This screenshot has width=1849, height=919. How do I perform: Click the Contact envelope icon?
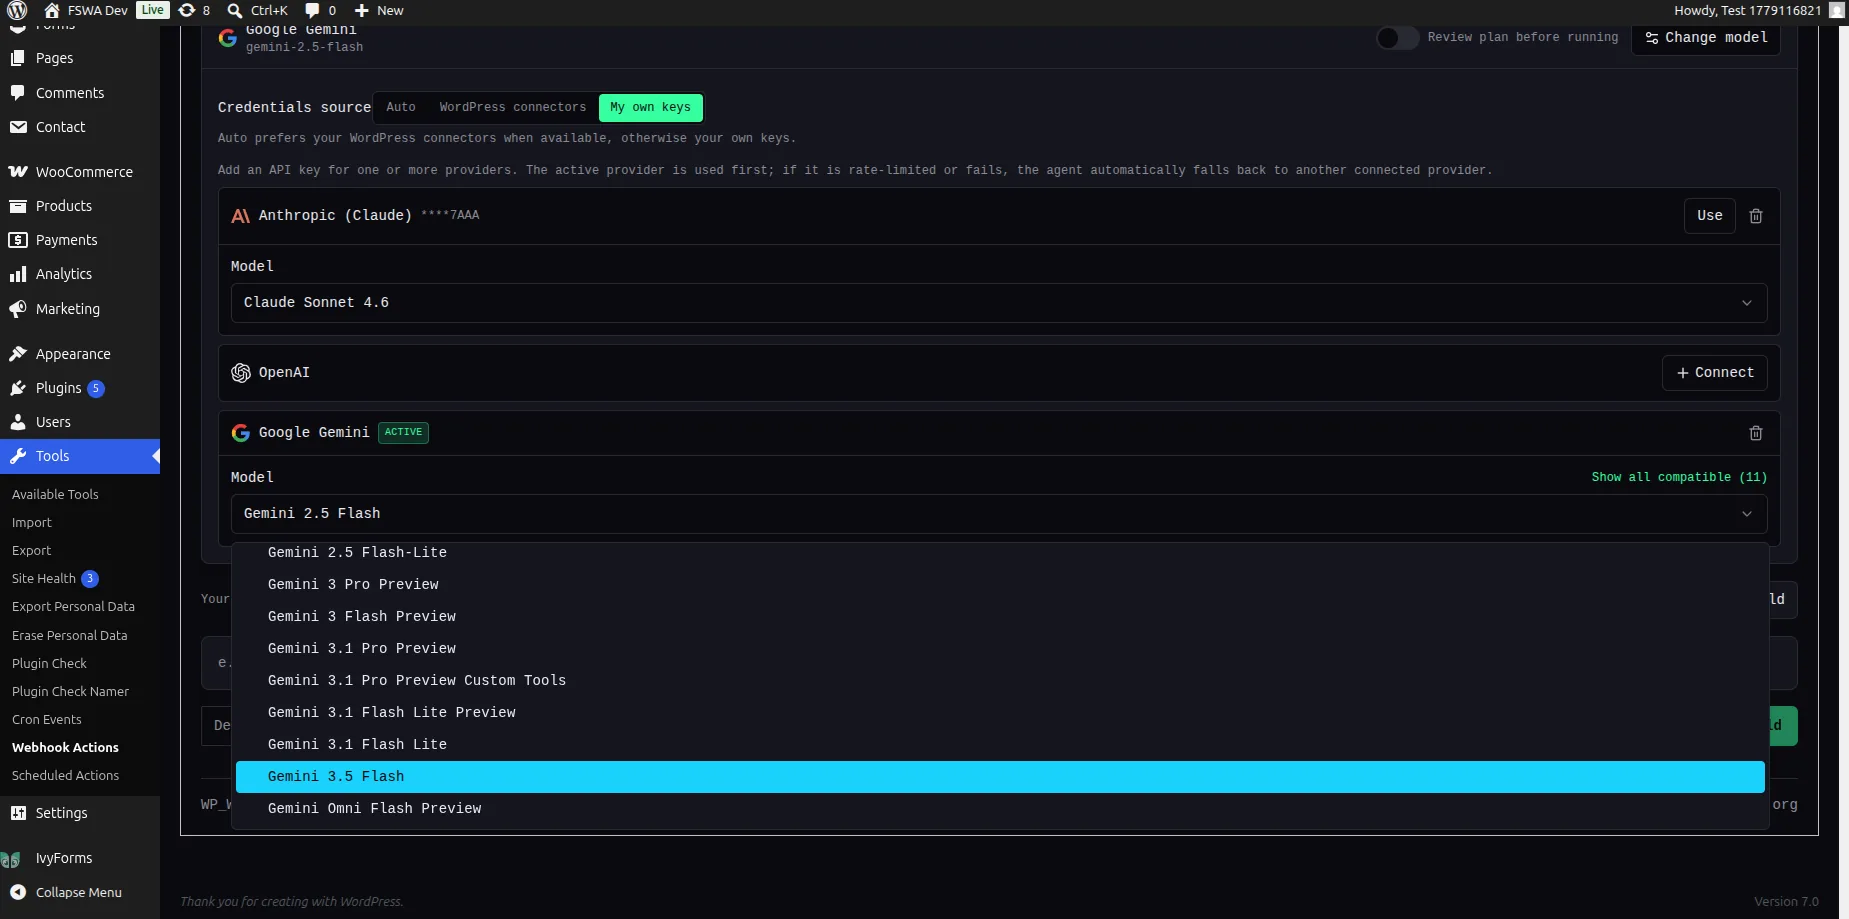click(18, 127)
